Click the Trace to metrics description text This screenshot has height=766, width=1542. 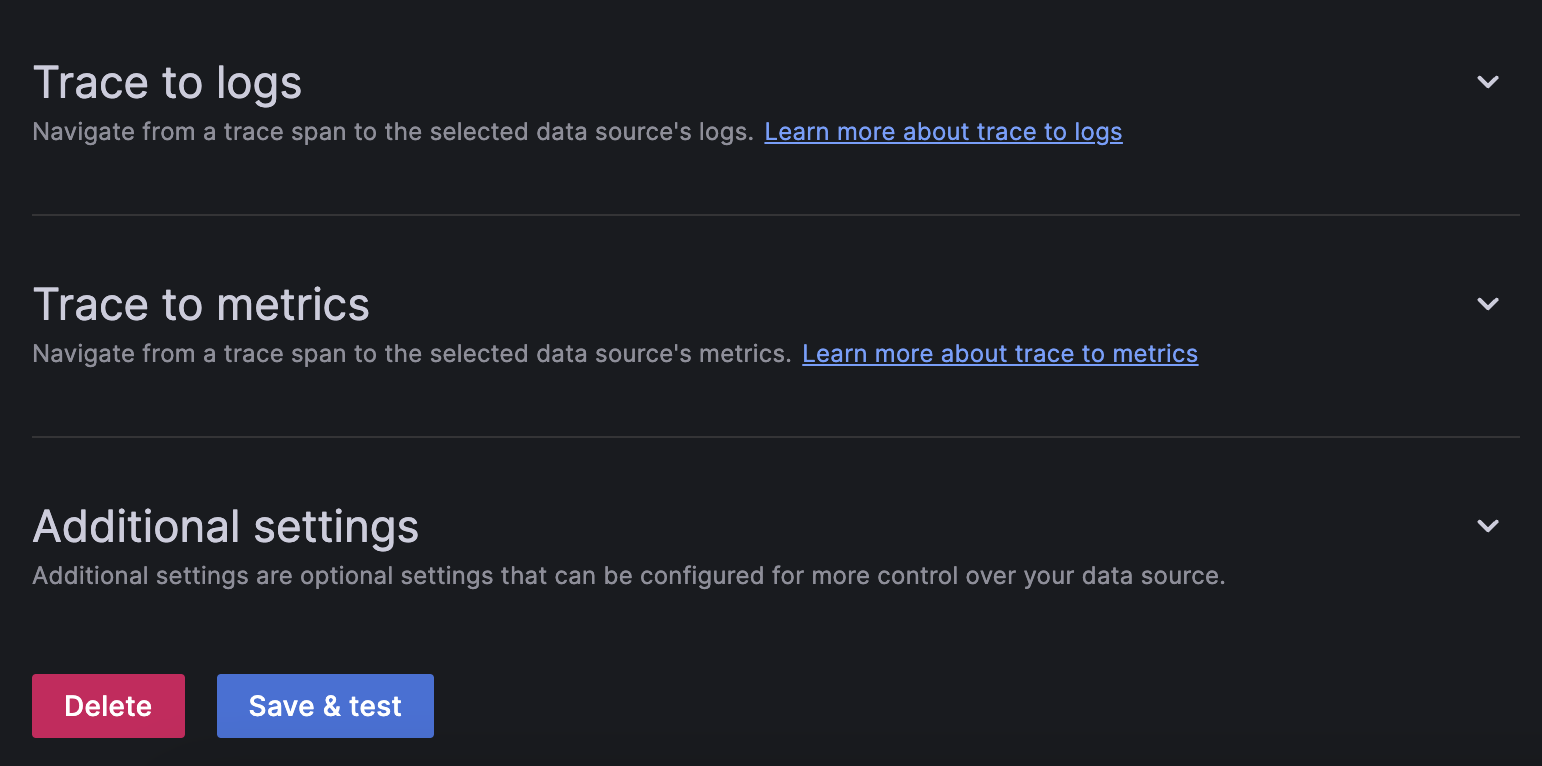411,354
